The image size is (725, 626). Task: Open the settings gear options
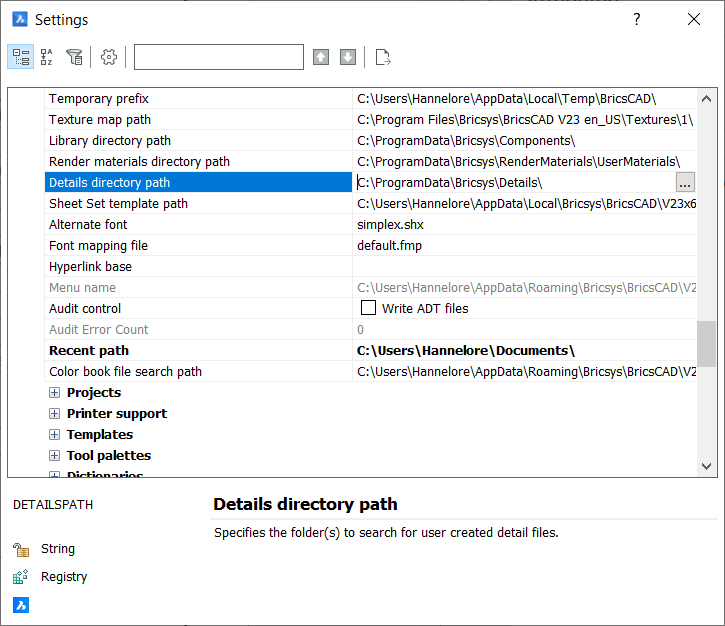pos(110,57)
